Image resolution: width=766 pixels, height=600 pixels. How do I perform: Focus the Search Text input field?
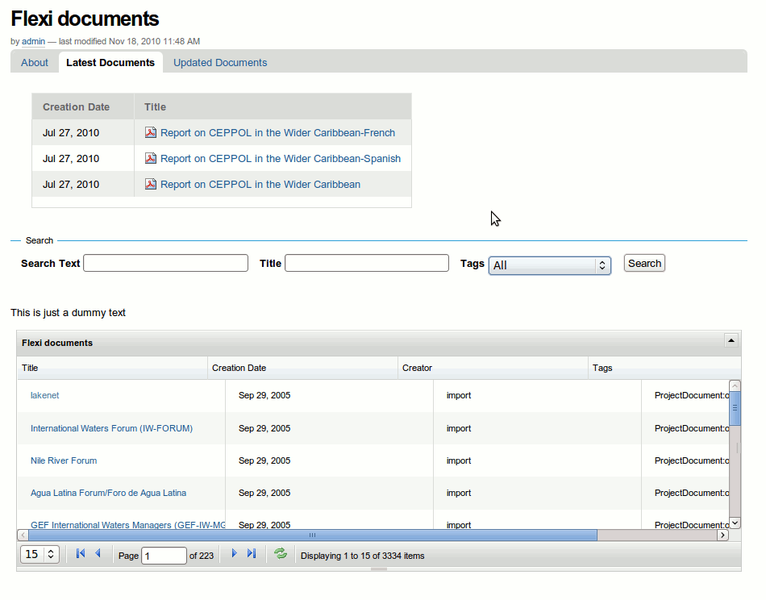(x=165, y=263)
